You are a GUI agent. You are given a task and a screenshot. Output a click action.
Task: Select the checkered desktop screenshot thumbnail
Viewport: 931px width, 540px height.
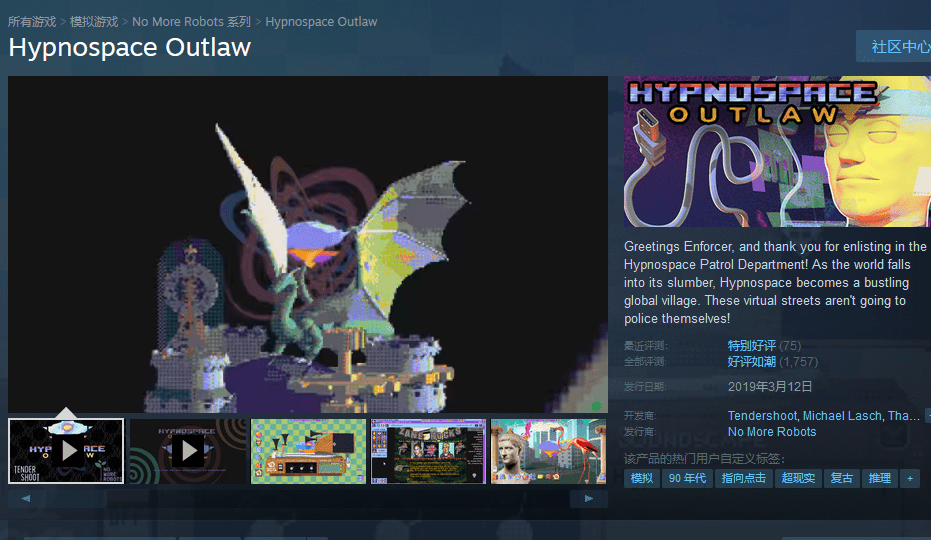coord(308,450)
